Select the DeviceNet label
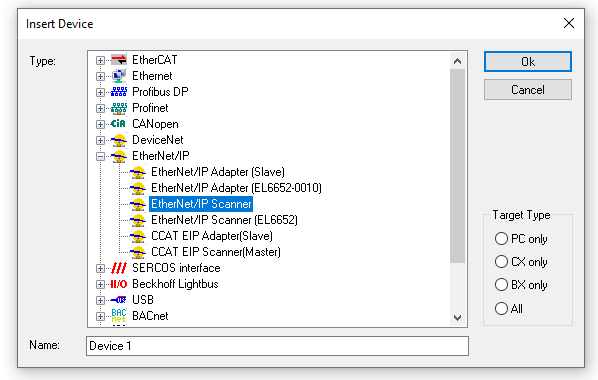This screenshot has height=380, width=598. click(158, 140)
